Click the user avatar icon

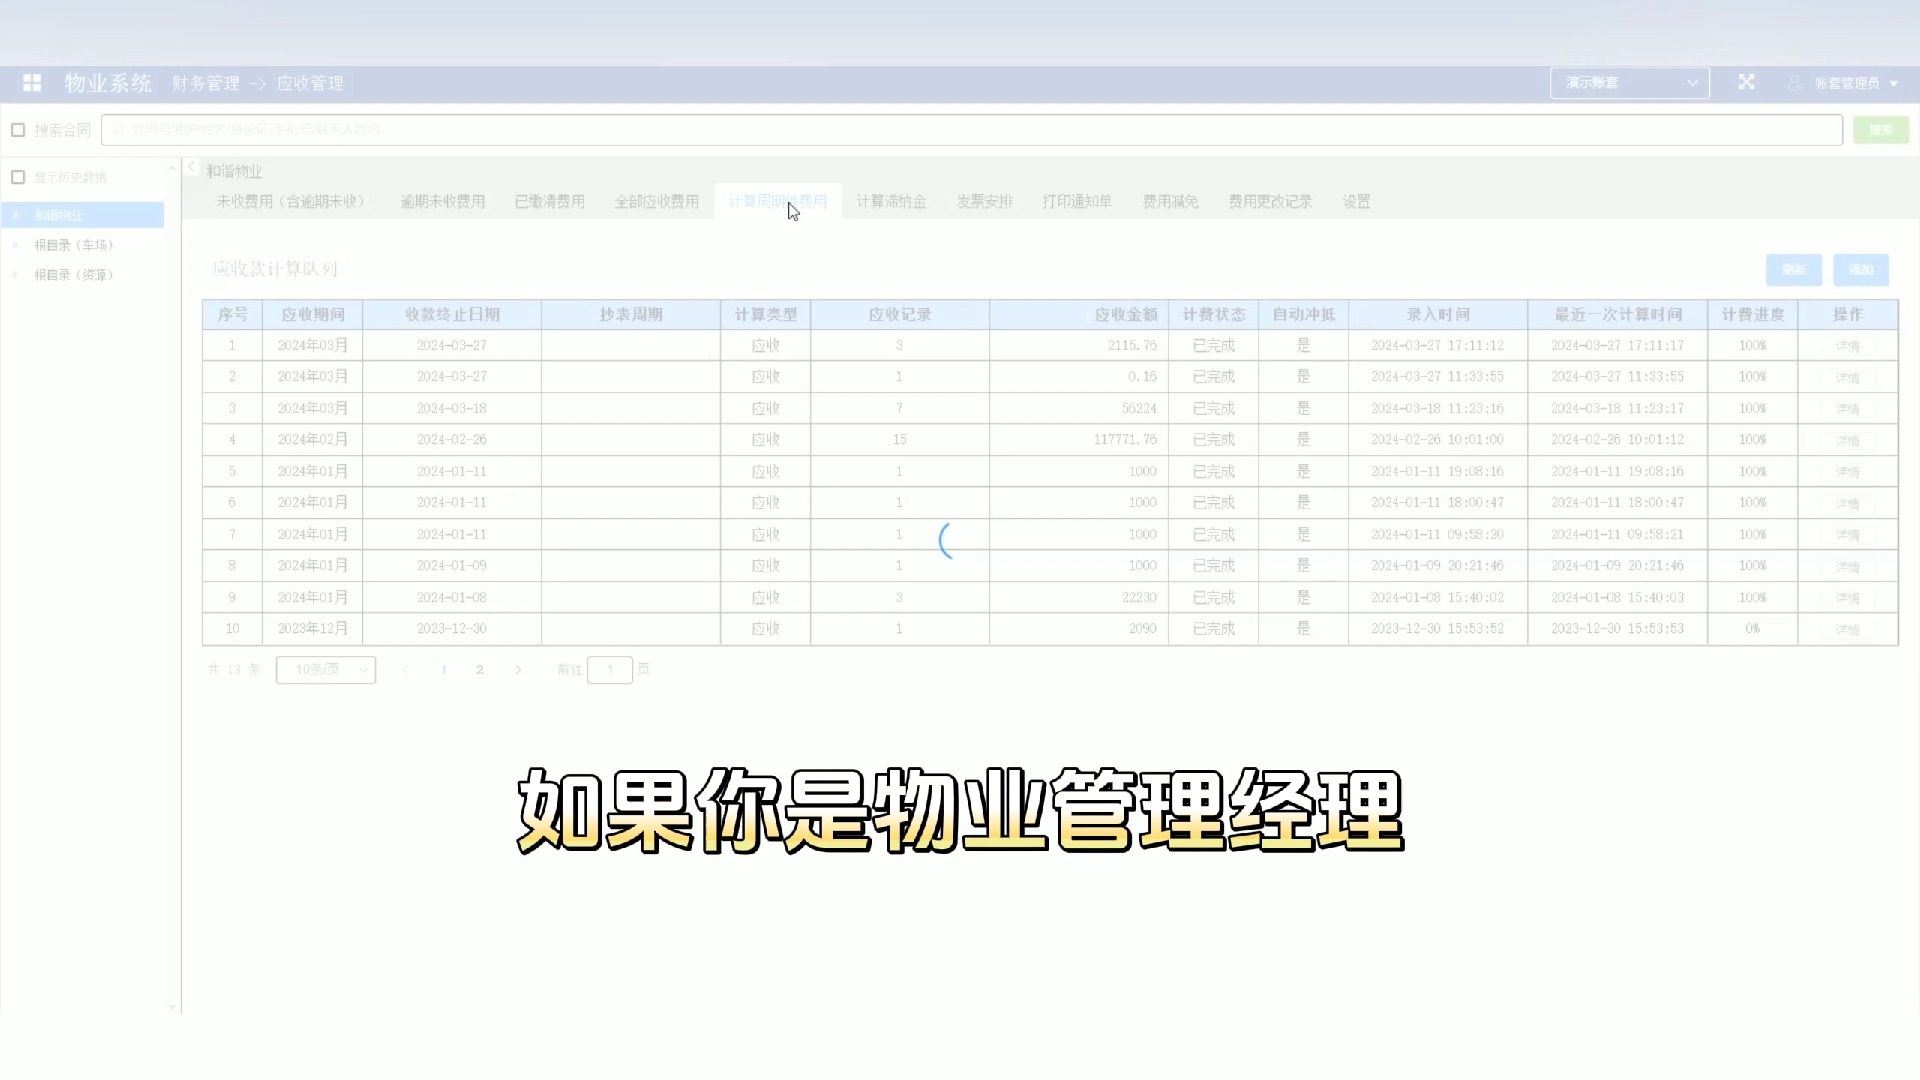(1795, 83)
